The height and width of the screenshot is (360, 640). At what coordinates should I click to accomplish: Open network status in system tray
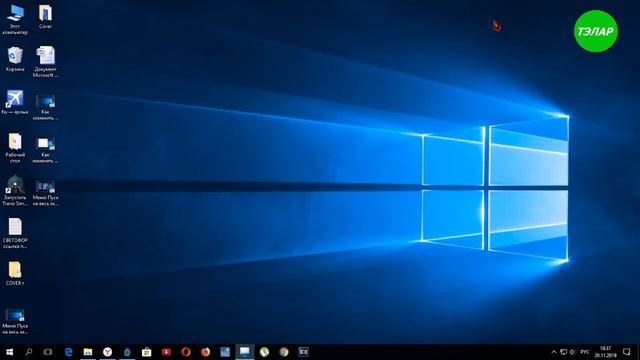pos(564,352)
